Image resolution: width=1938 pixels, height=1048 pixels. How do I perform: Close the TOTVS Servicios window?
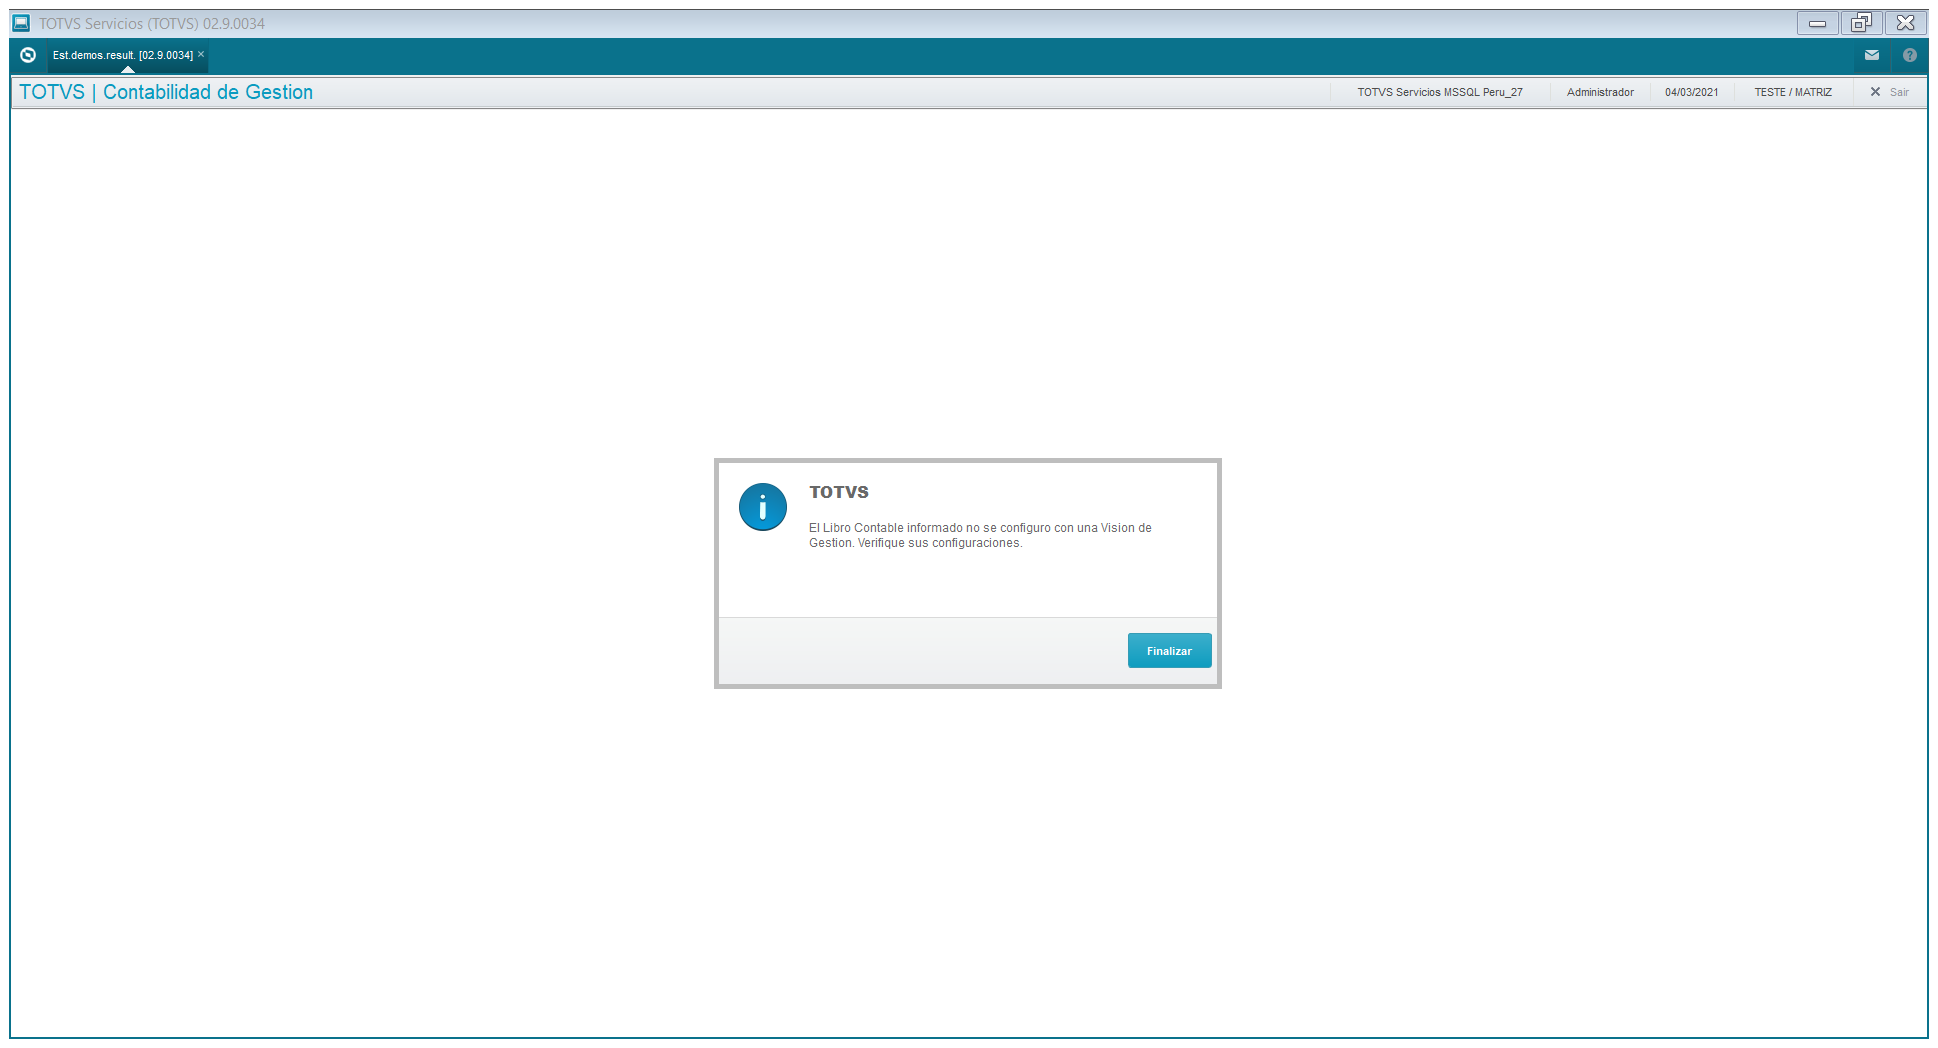pos(1906,23)
